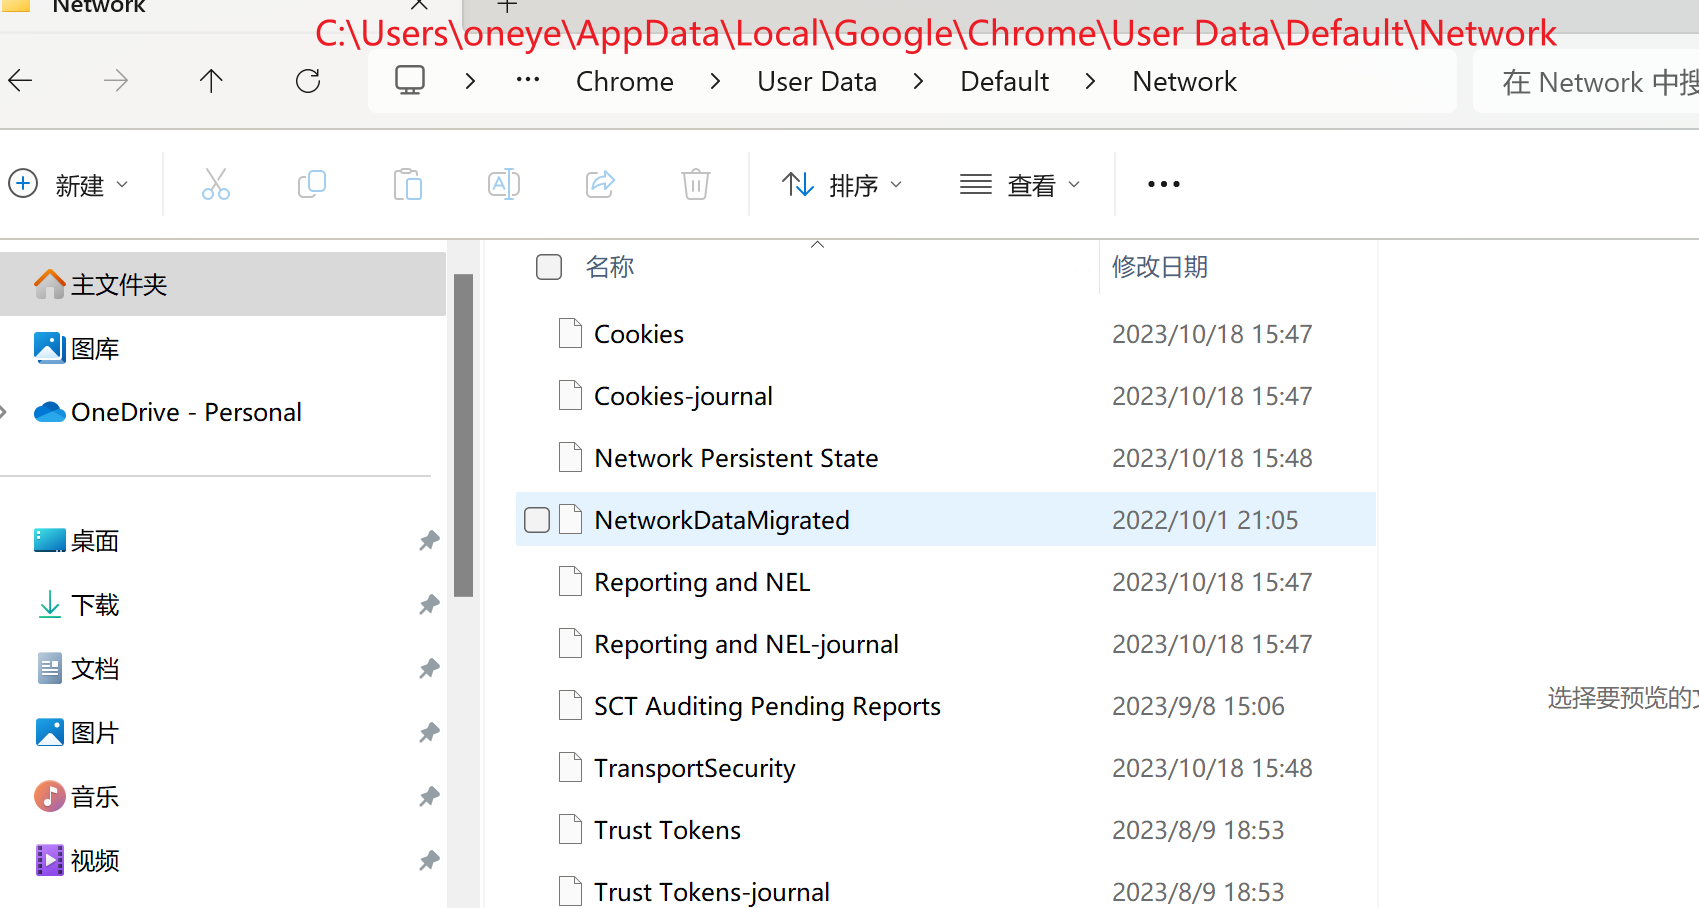Open the 排序 (Sort) dropdown menu
The height and width of the screenshot is (908, 1699).
coord(842,185)
